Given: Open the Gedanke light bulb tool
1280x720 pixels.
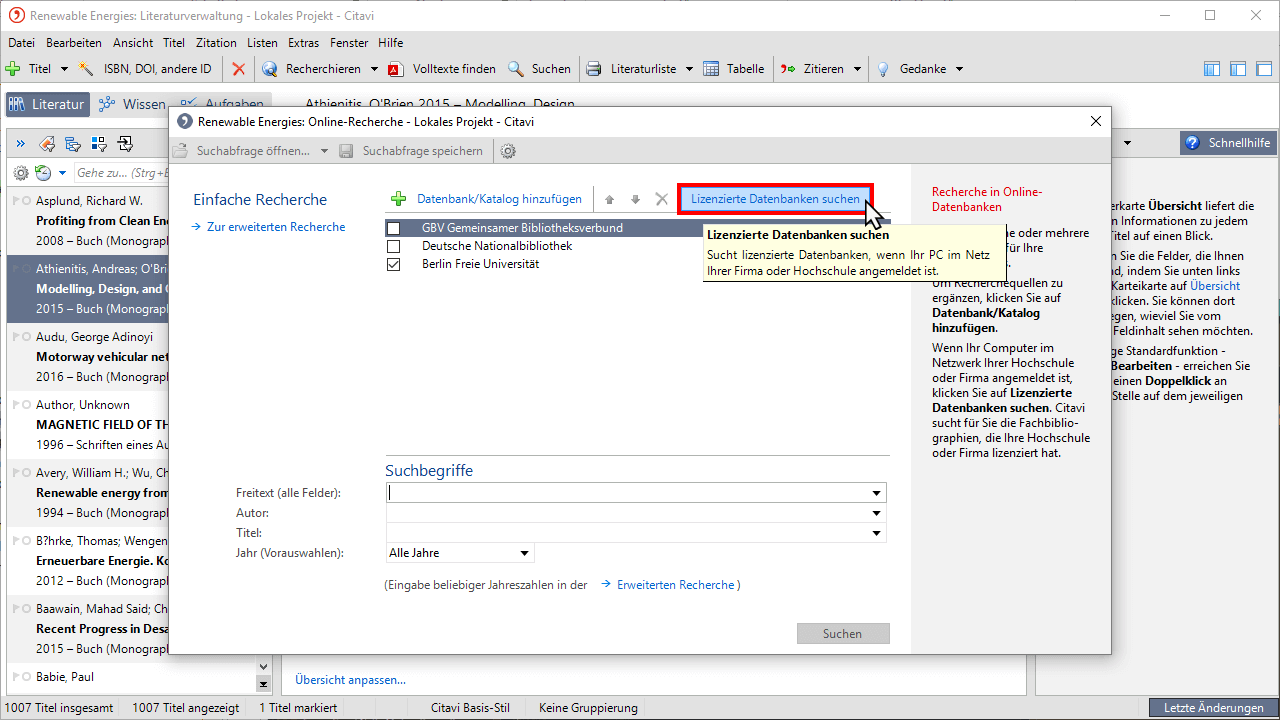Looking at the screenshot, I should tap(883, 69).
